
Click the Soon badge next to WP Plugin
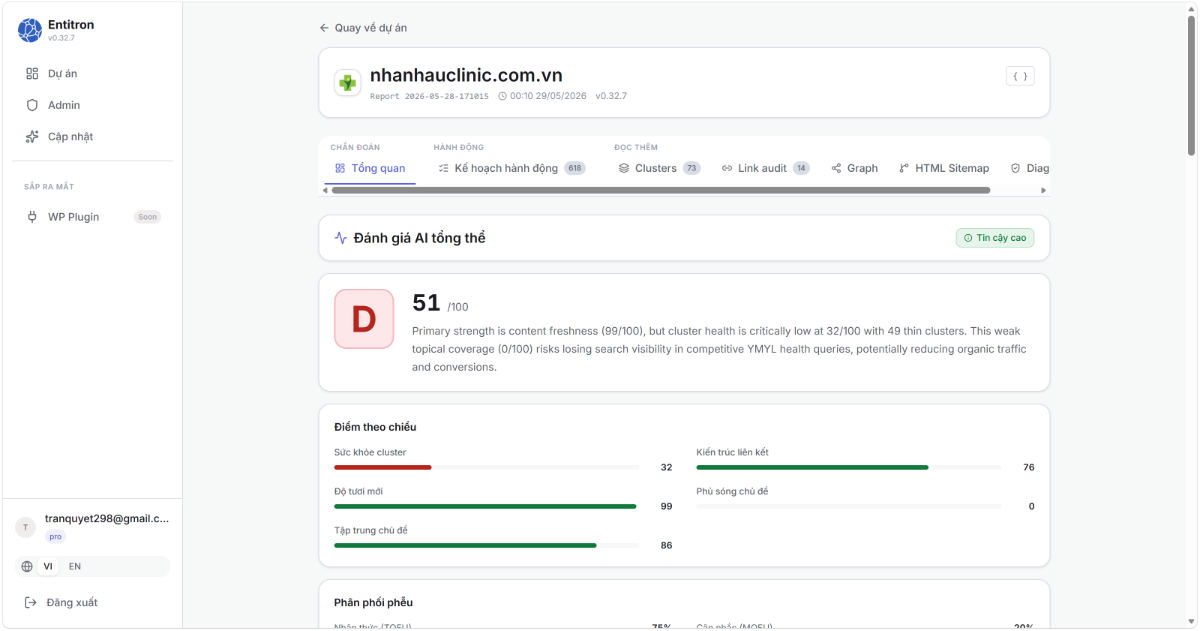click(x=148, y=217)
